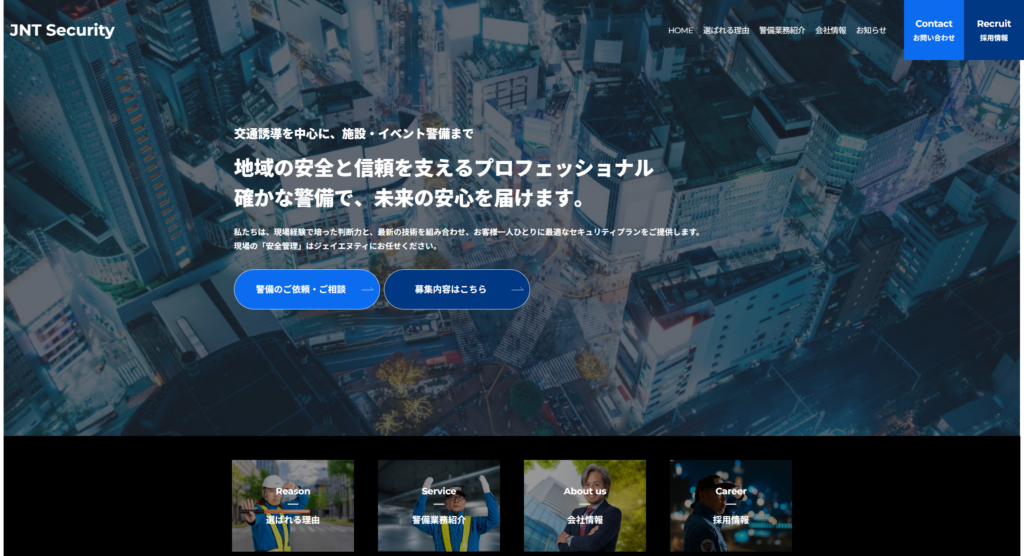
Task: Click the Contact お問い合わせ button
Action: (934, 30)
